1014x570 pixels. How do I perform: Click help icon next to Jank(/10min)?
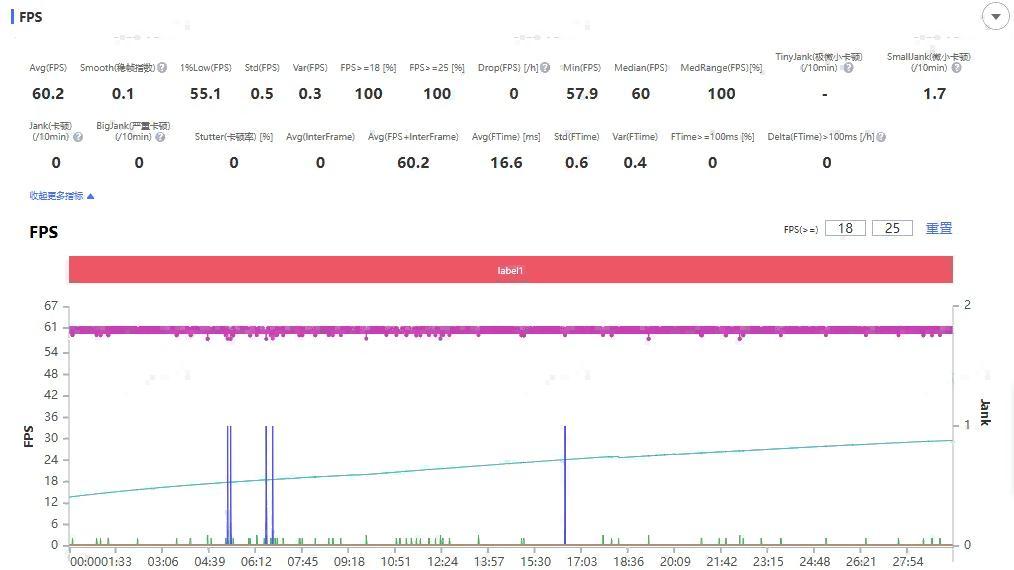78,137
